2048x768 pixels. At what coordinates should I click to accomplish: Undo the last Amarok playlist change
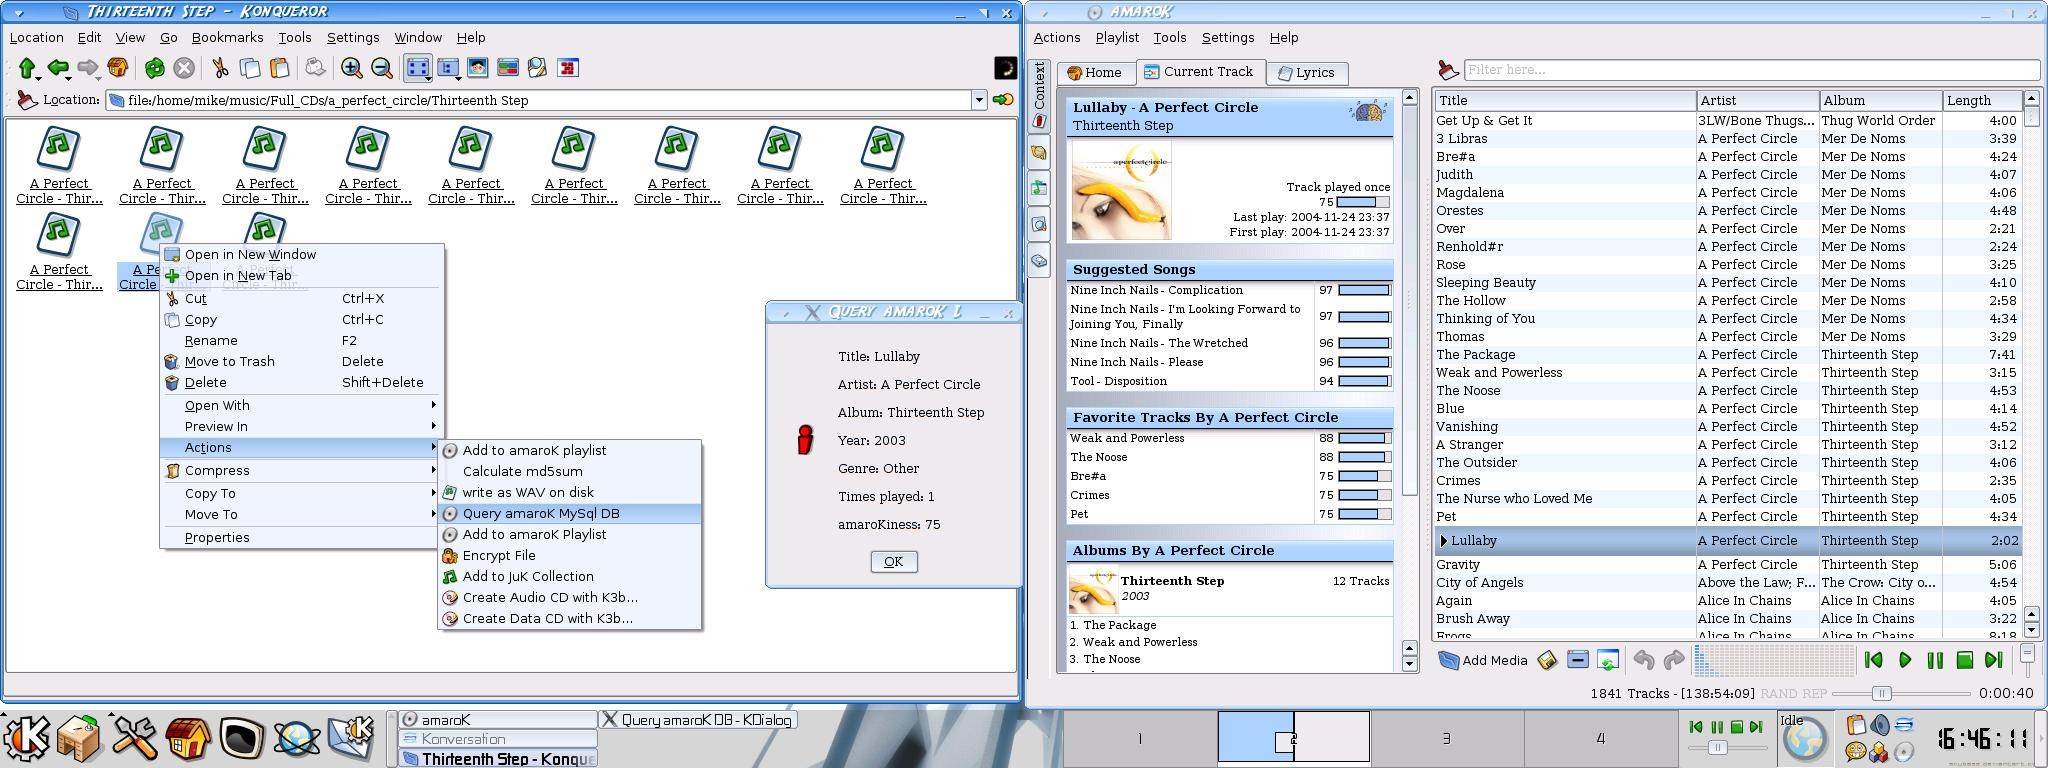pos(1643,660)
